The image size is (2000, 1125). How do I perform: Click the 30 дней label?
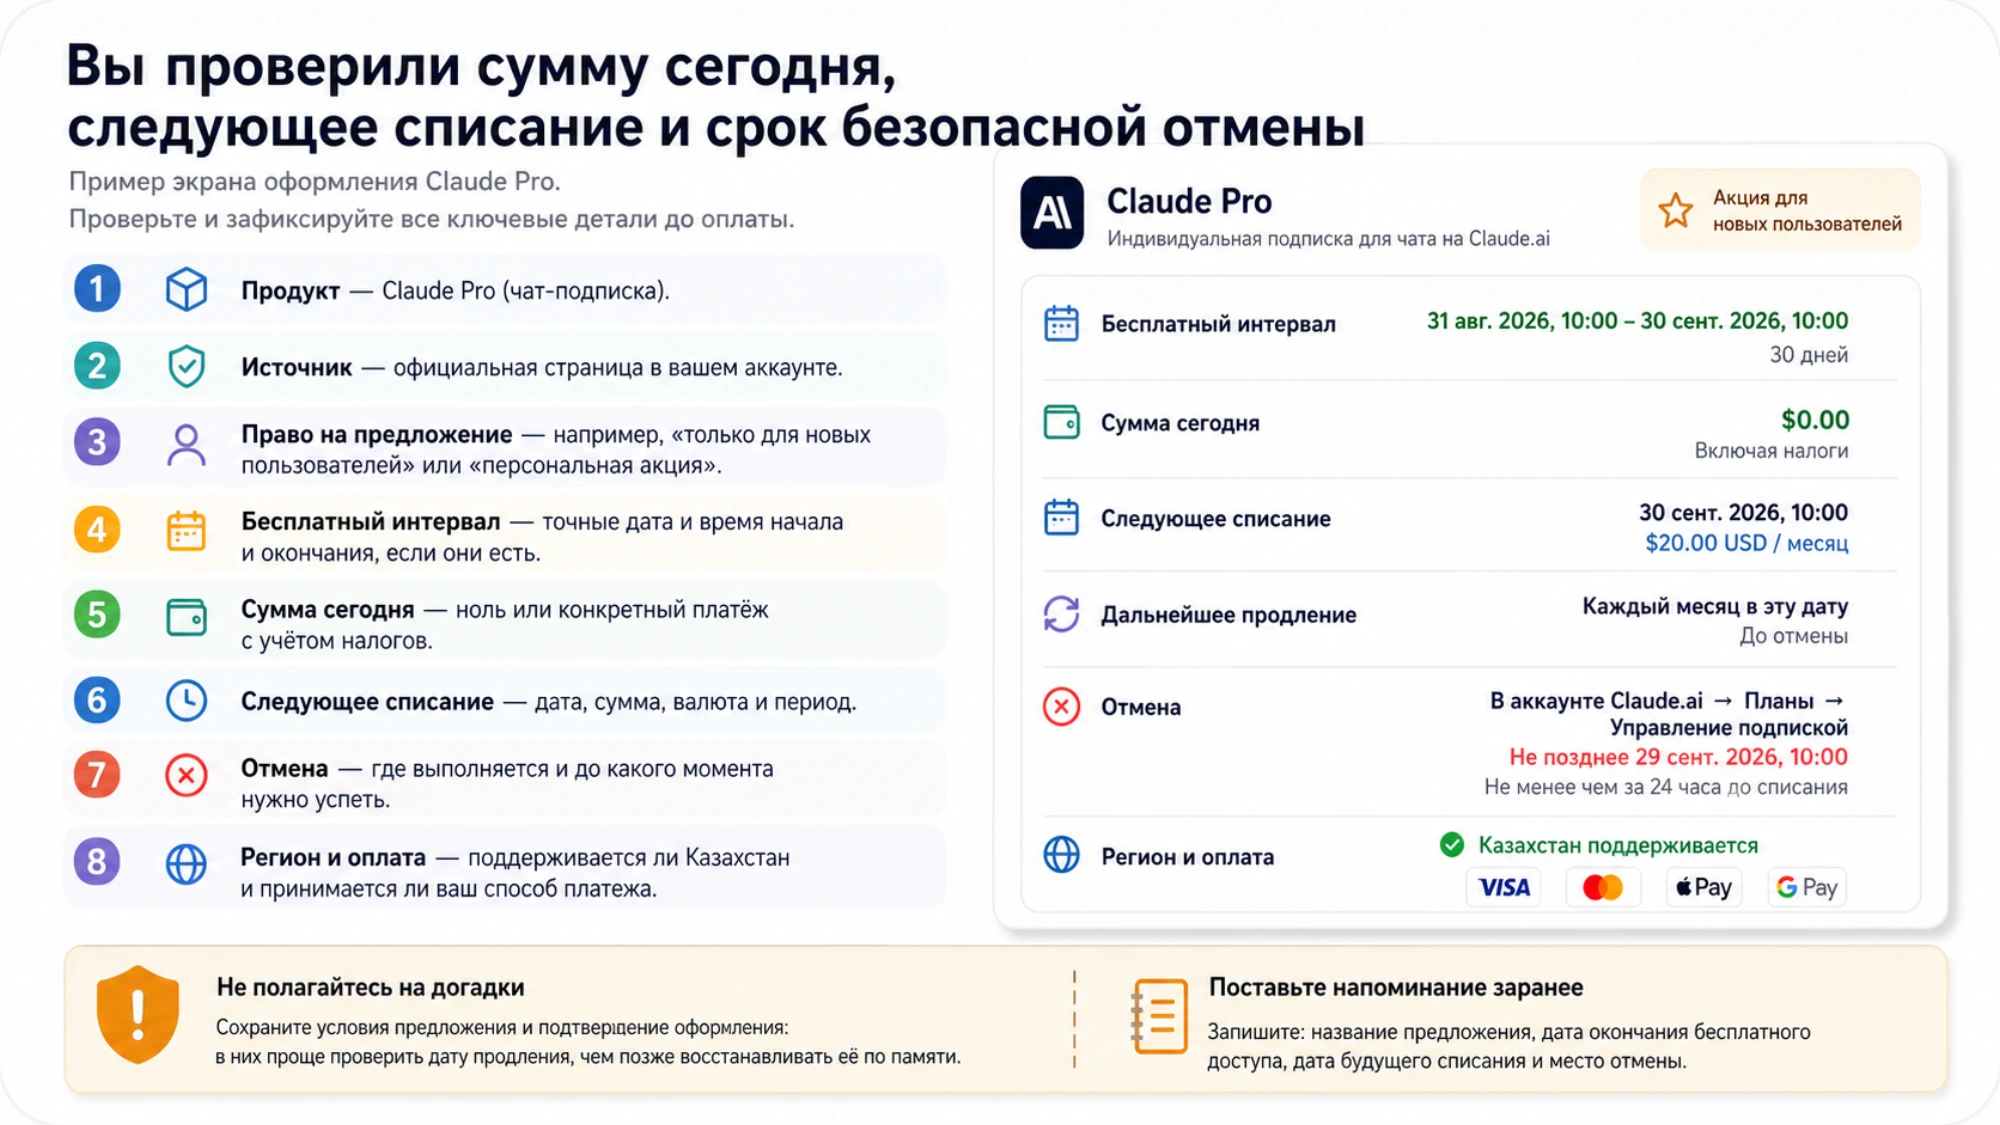(1808, 355)
